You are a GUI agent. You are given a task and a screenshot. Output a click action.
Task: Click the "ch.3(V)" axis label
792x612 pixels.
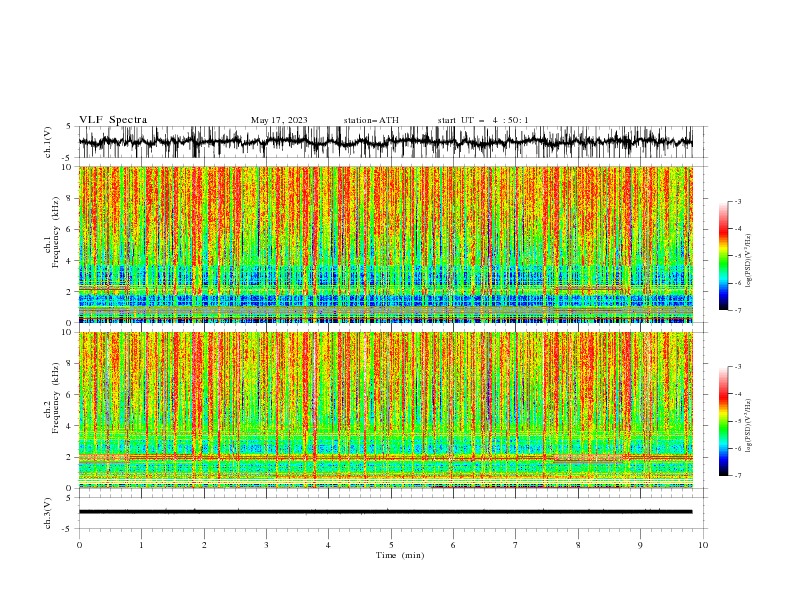tap(48, 513)
